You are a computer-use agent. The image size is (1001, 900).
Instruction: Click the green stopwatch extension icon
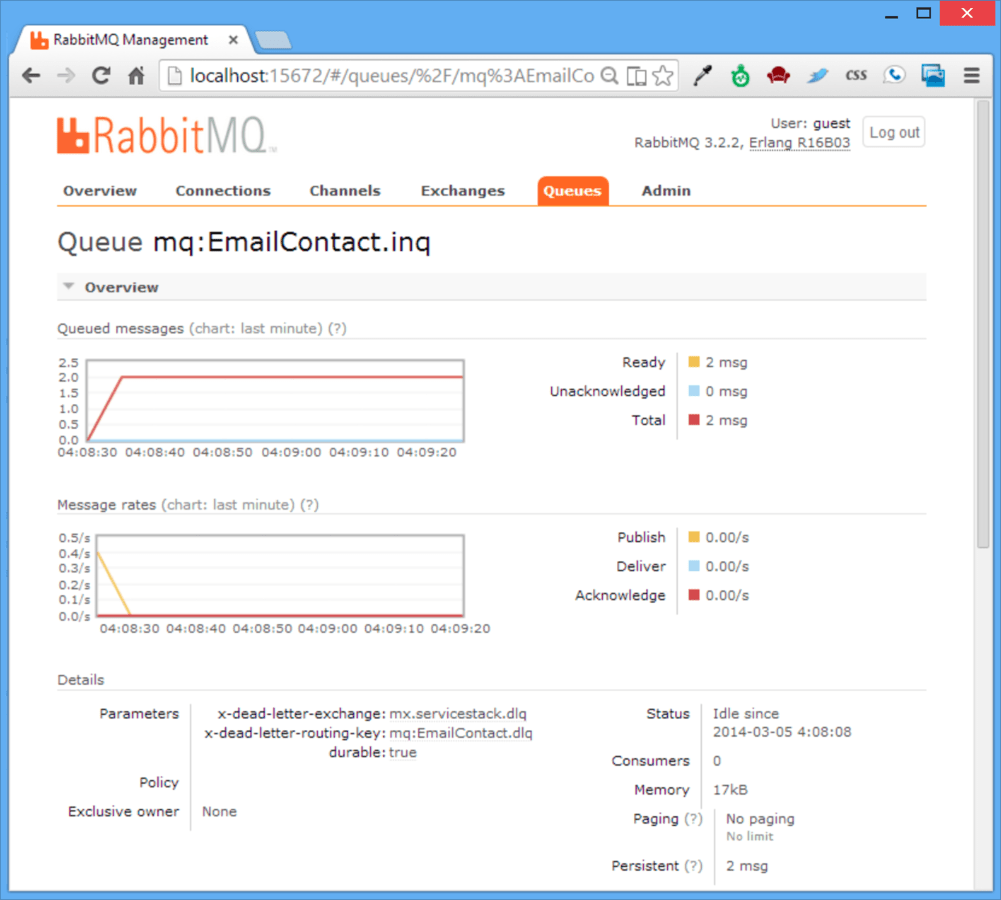point(741,74)
